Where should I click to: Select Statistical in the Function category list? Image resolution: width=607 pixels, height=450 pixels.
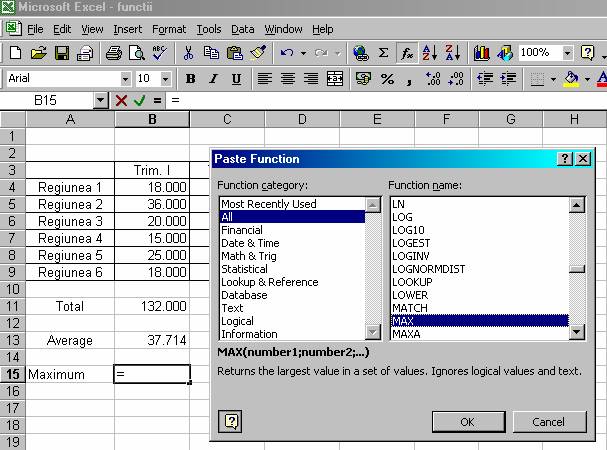pyautogui.click(x=244, y=269)
